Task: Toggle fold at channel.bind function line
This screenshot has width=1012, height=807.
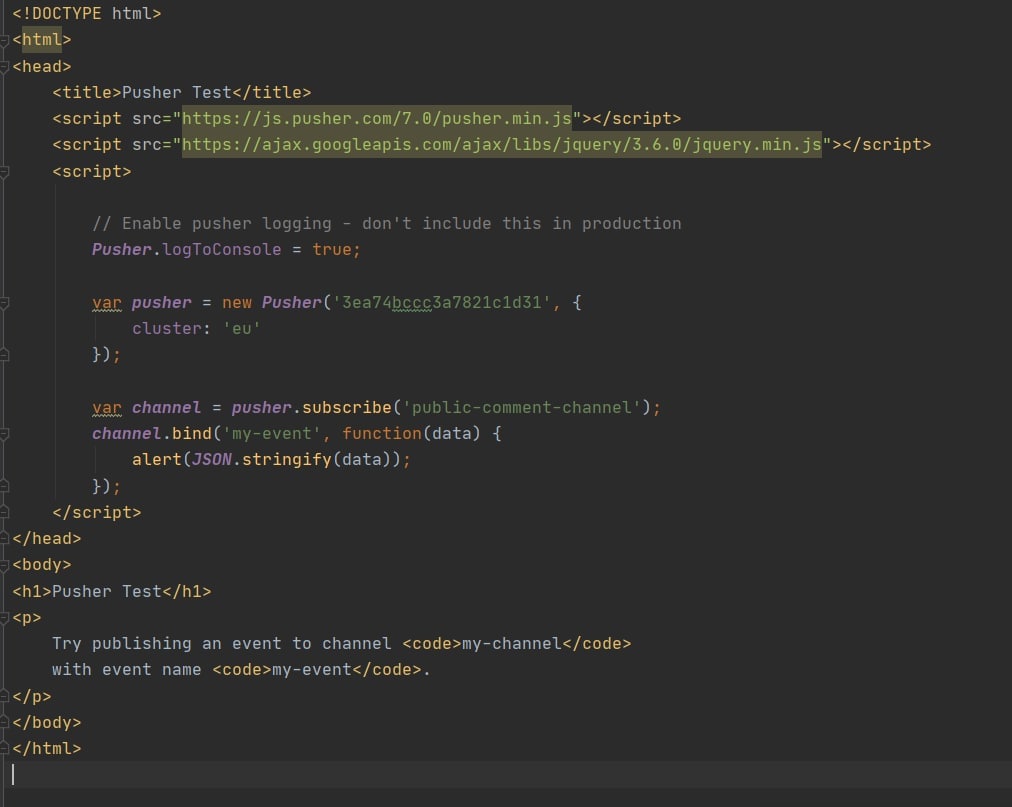Action: coord(4,434)
